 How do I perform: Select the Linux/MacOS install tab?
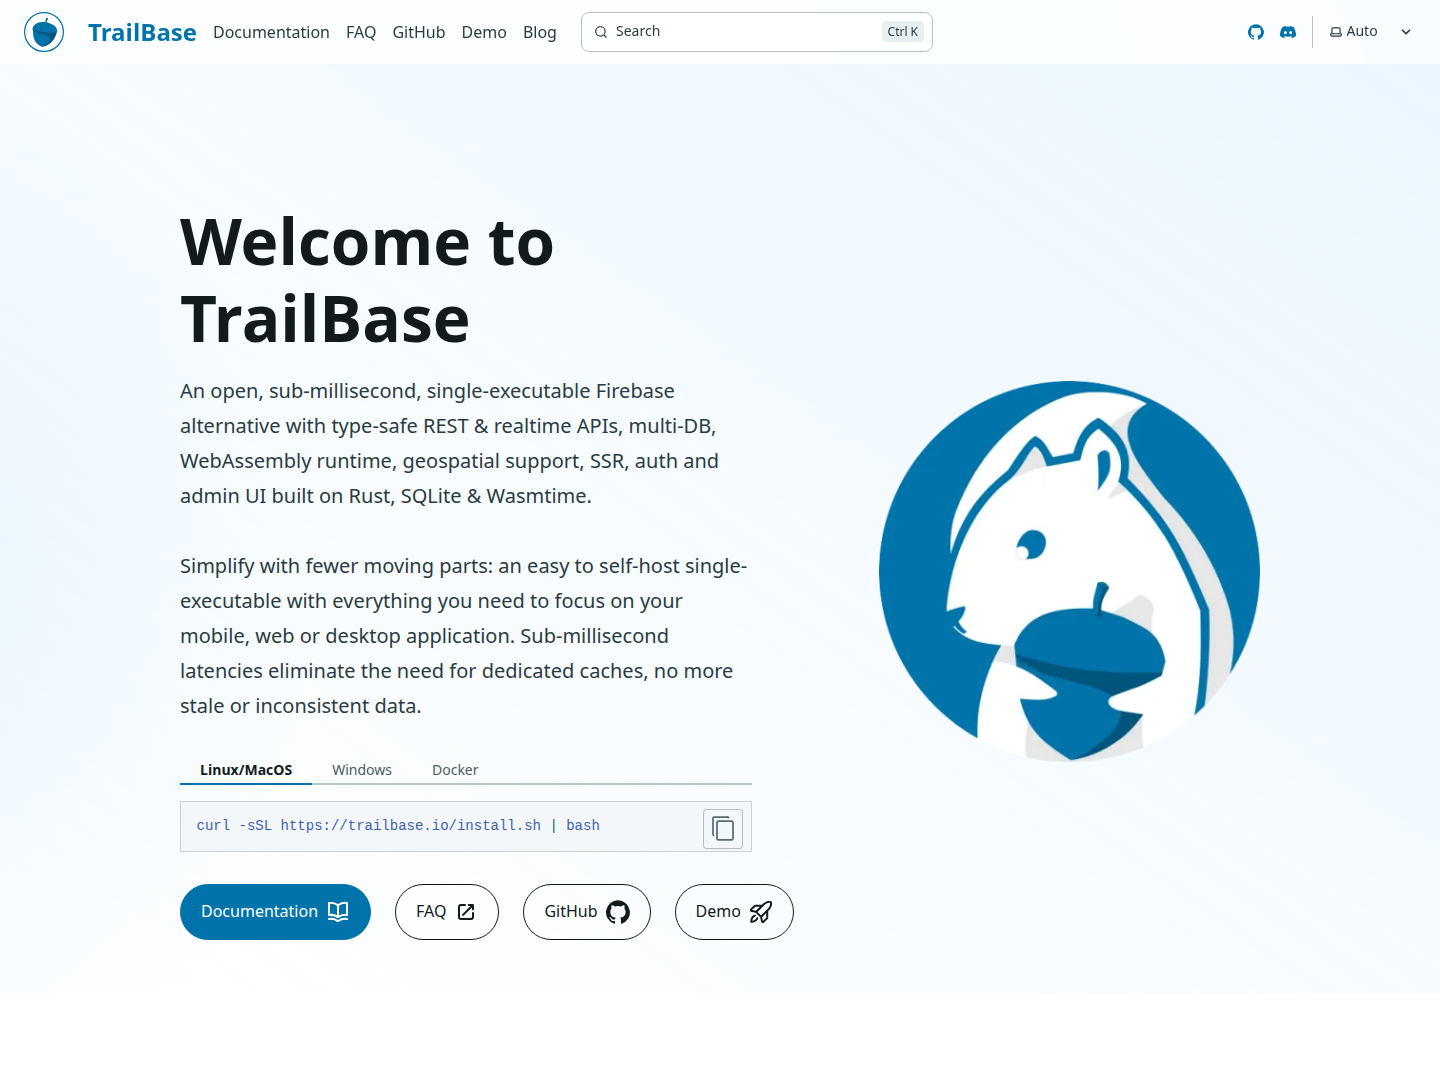pos(246,770)
